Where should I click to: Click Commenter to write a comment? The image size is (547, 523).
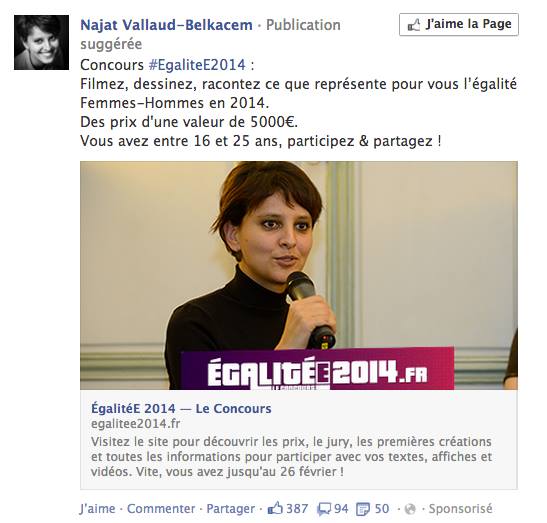(x=161, y=508)
